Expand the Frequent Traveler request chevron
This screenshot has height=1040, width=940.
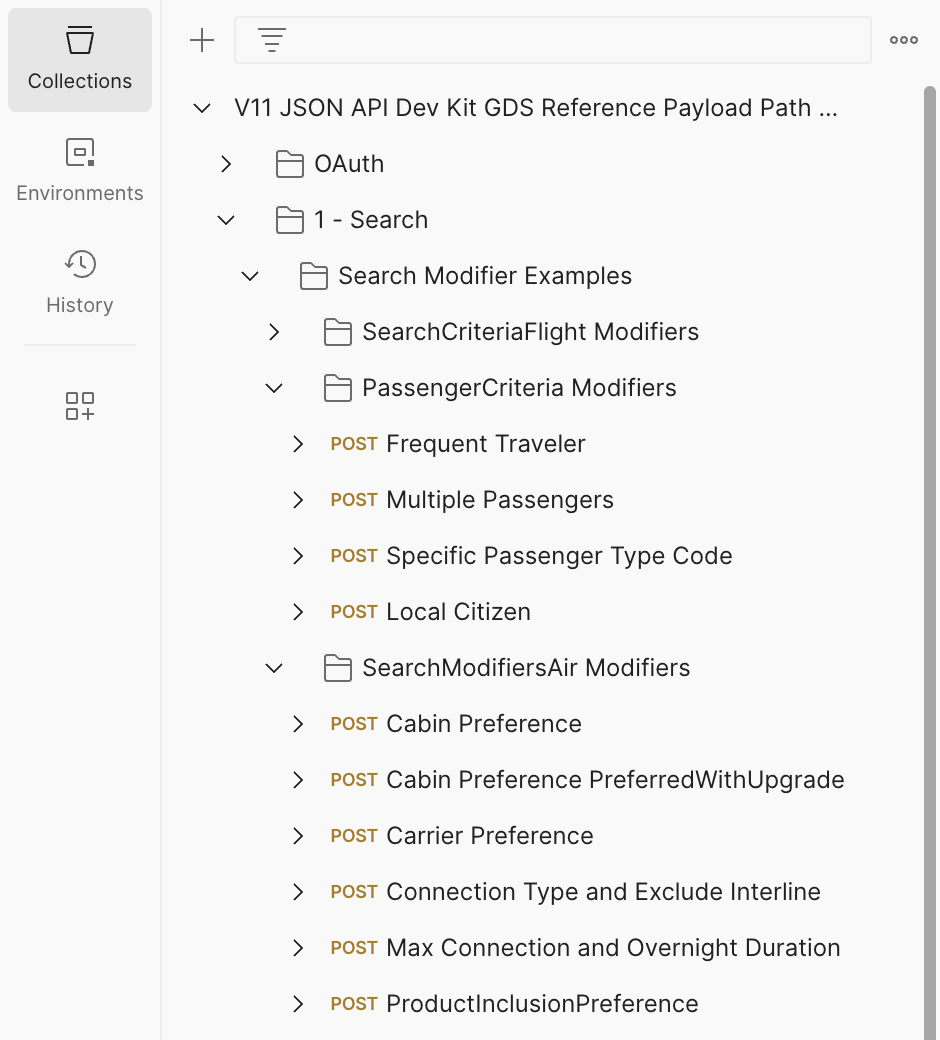pyautogui.click(x=298, y=444)
